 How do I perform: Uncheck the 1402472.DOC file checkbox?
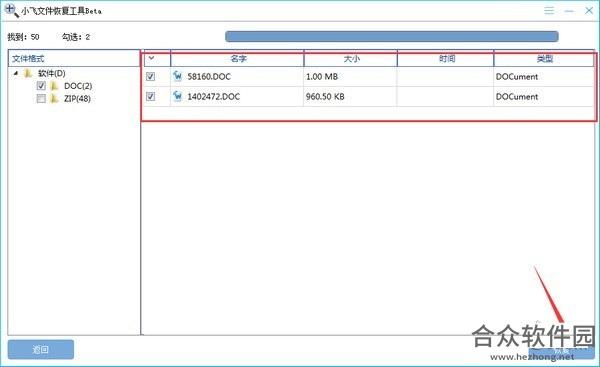pos(150,96)
